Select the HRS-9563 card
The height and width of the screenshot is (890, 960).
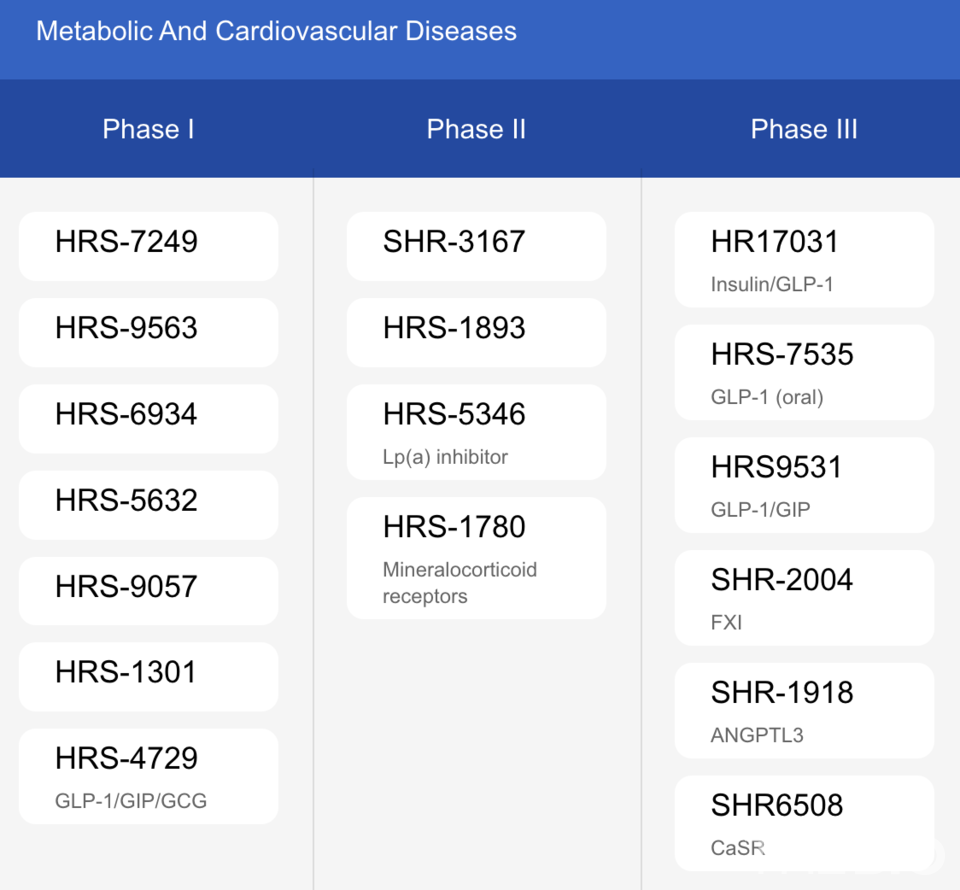click(148, 332)
